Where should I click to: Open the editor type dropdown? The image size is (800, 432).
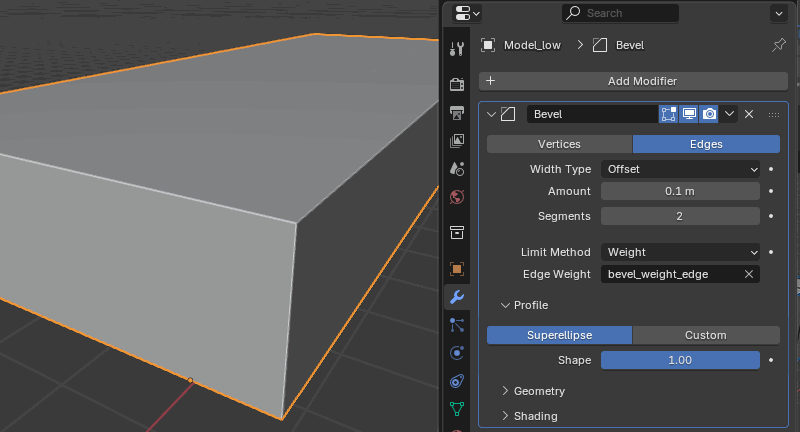(x=466, y=14)
